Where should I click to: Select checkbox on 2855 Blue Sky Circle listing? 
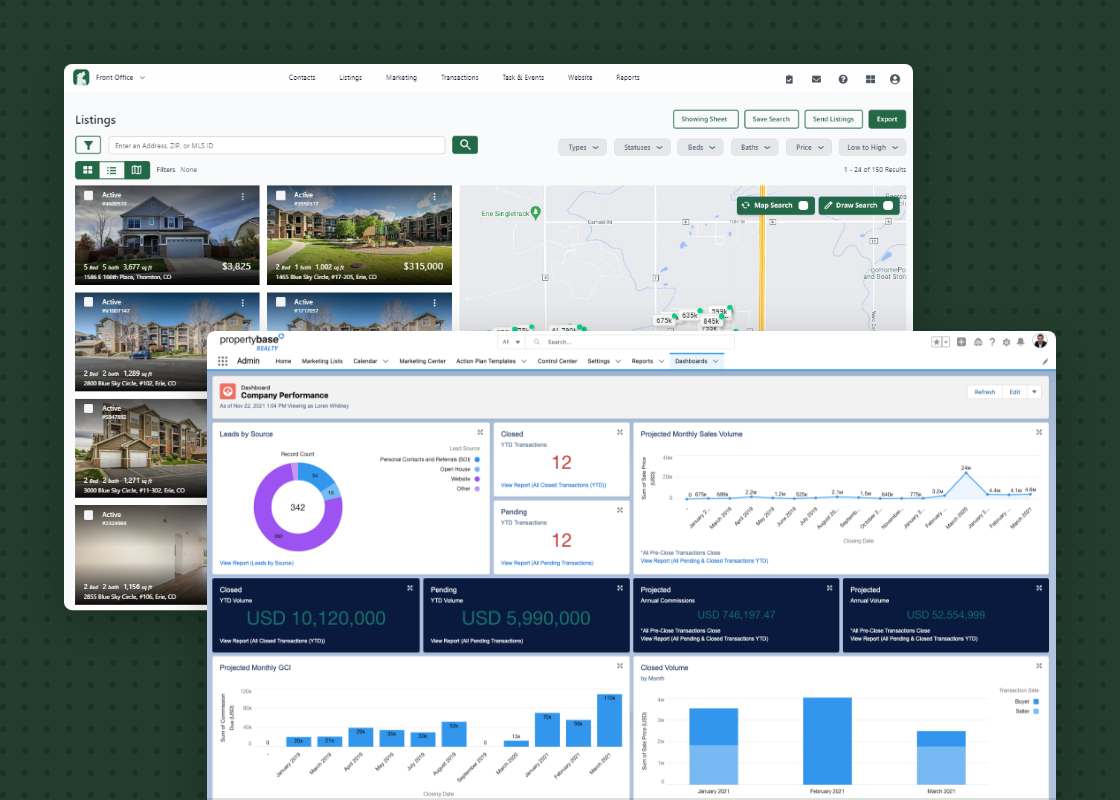tap(89, 515)
